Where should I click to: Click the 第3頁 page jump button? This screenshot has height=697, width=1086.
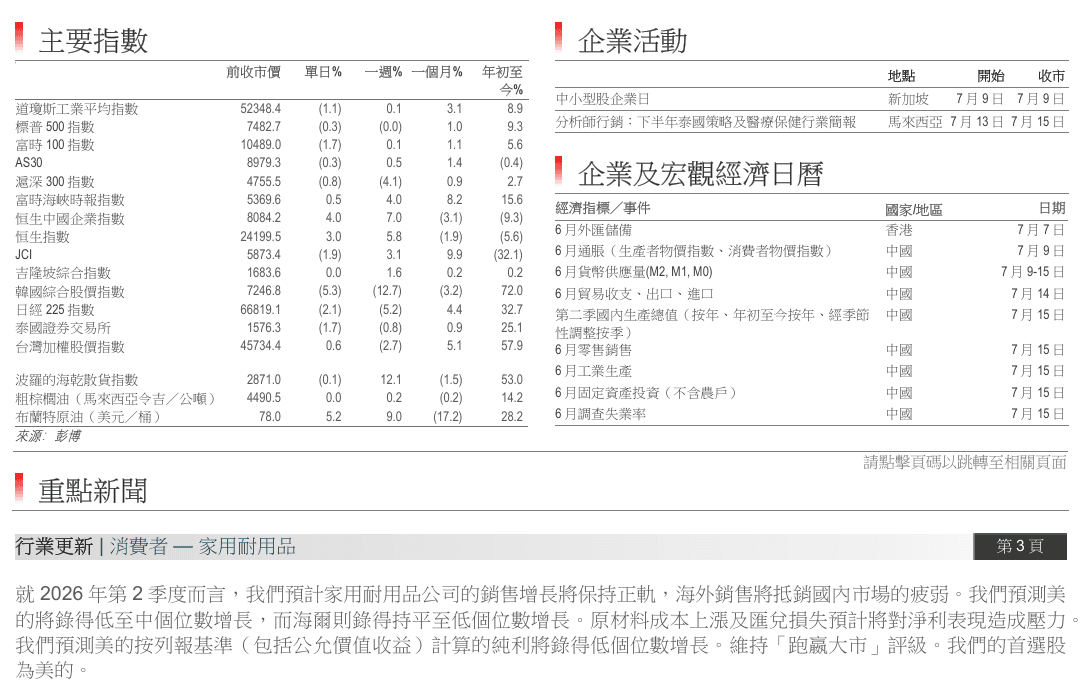[x=1020, y=547]
